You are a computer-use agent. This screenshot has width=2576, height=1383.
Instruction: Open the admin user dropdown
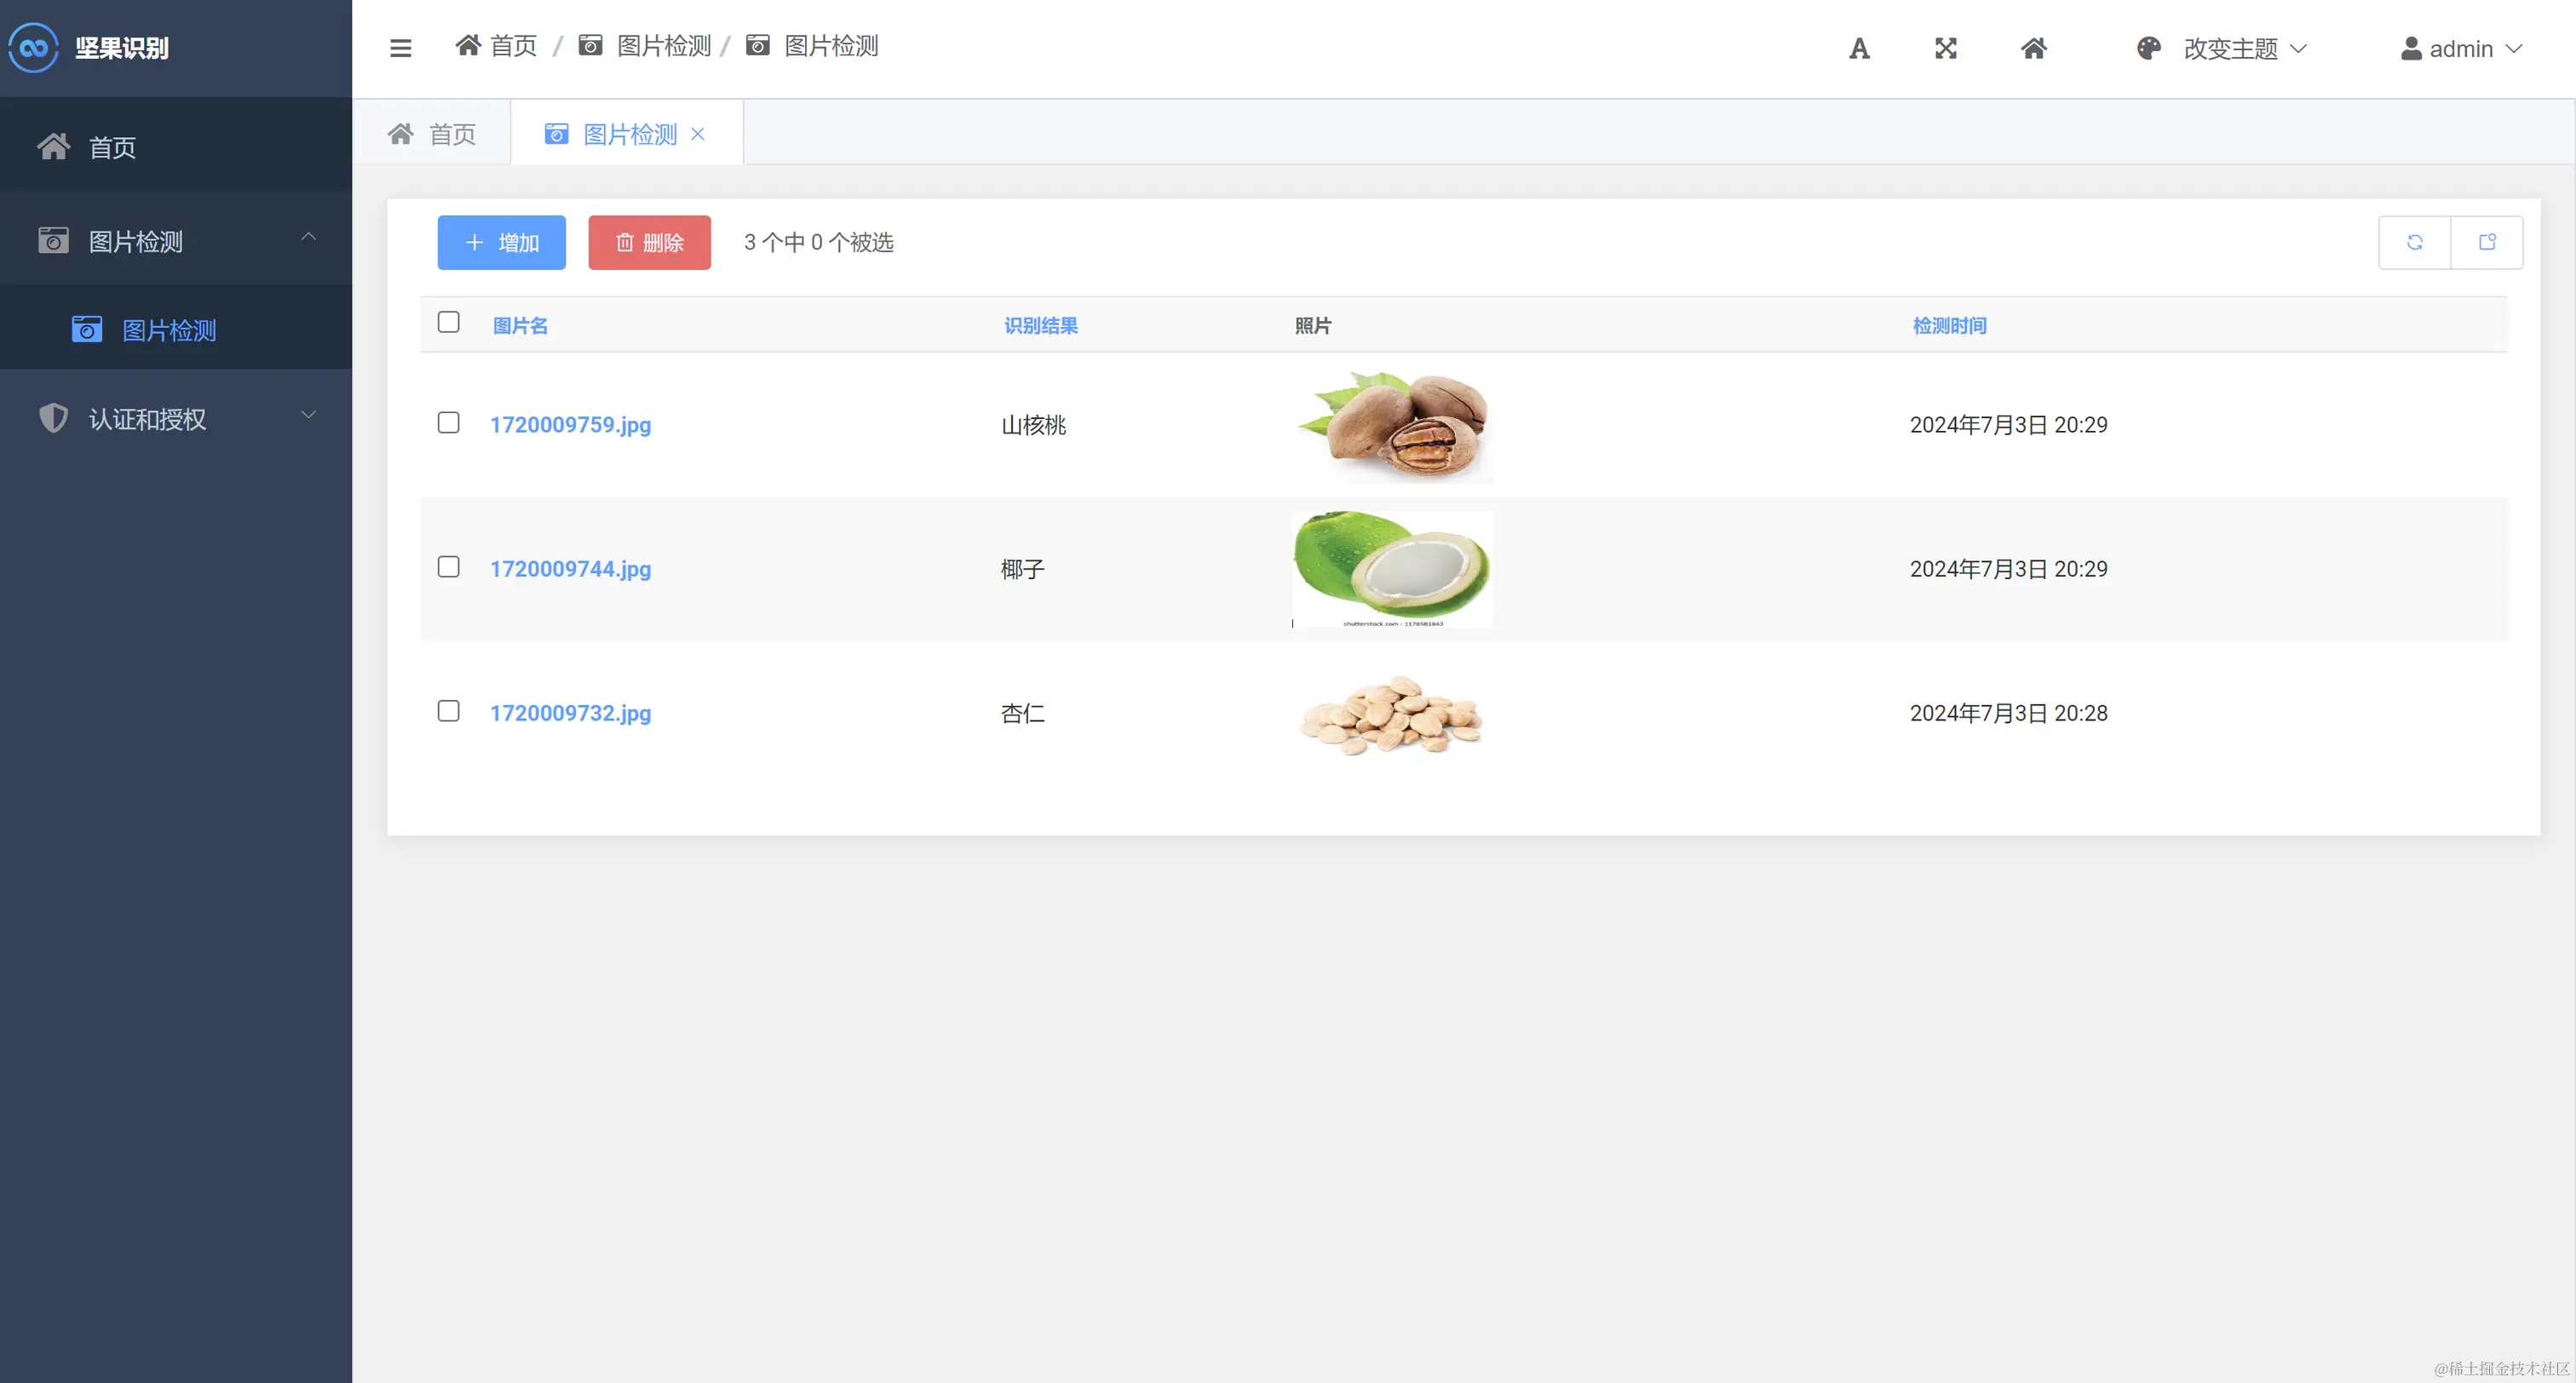[2461, 48]
